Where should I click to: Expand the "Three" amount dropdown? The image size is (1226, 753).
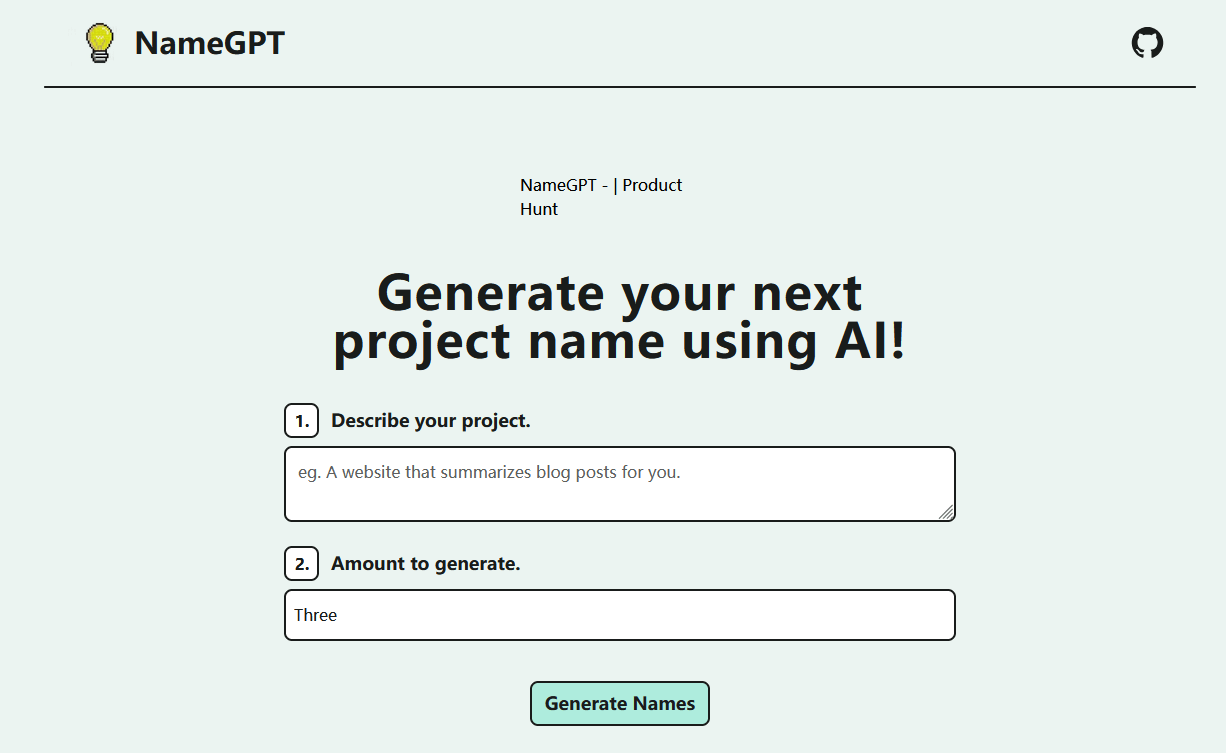click(x=619, y=615)
